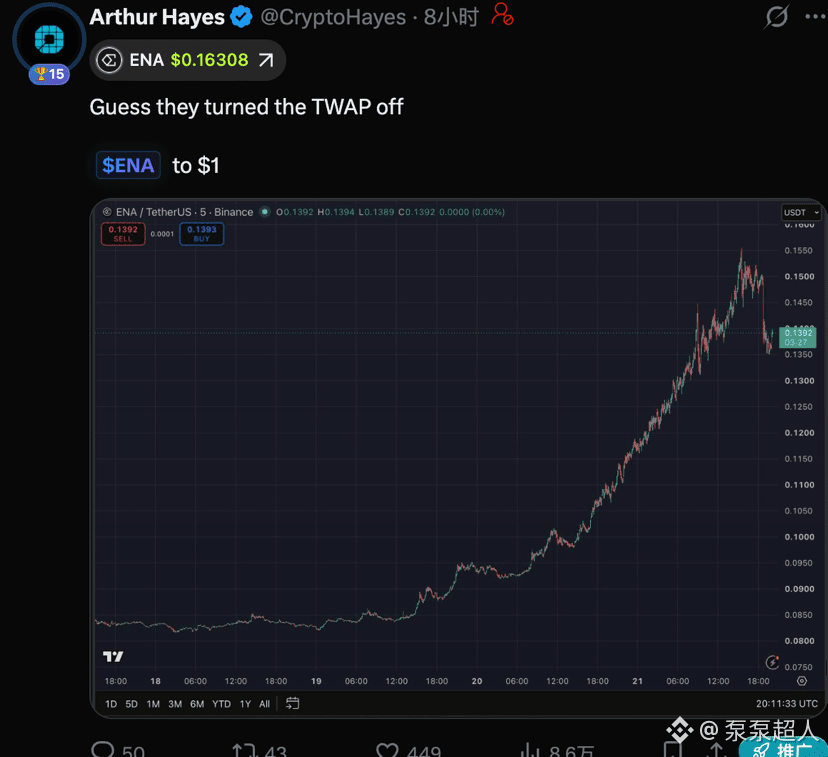Click the lightning go-to-realtime icon
This screenshot has height=757, width=828.
click(772, 662)
